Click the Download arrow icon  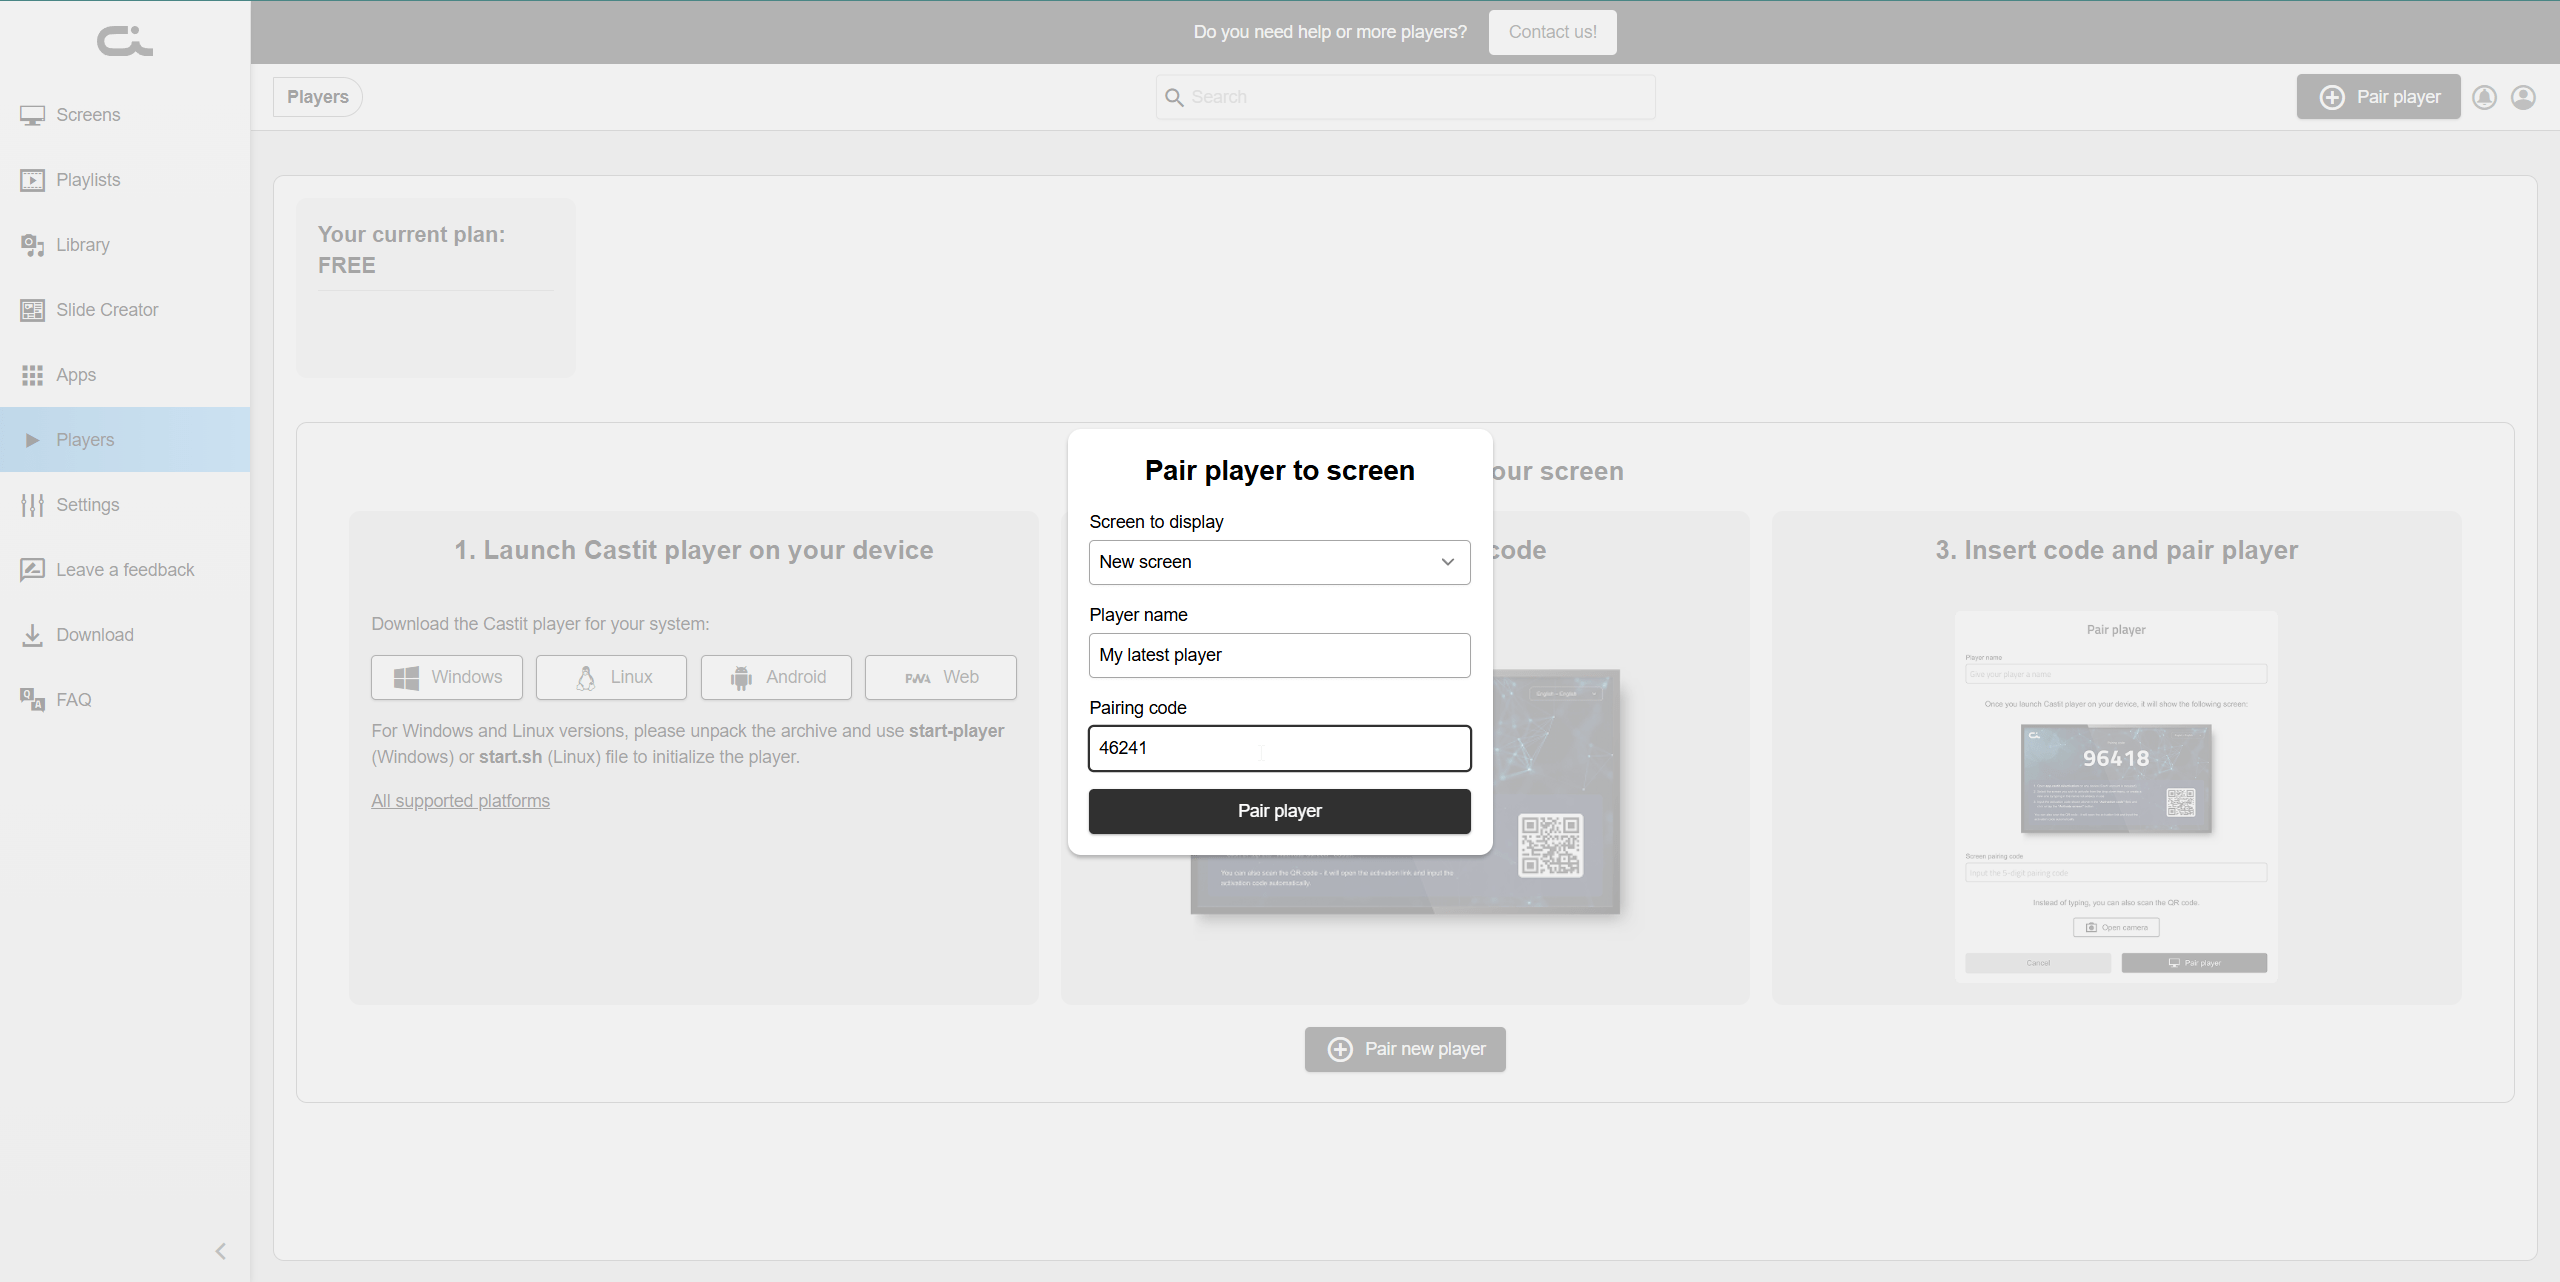pyautogui.click(x=32, y=635)
